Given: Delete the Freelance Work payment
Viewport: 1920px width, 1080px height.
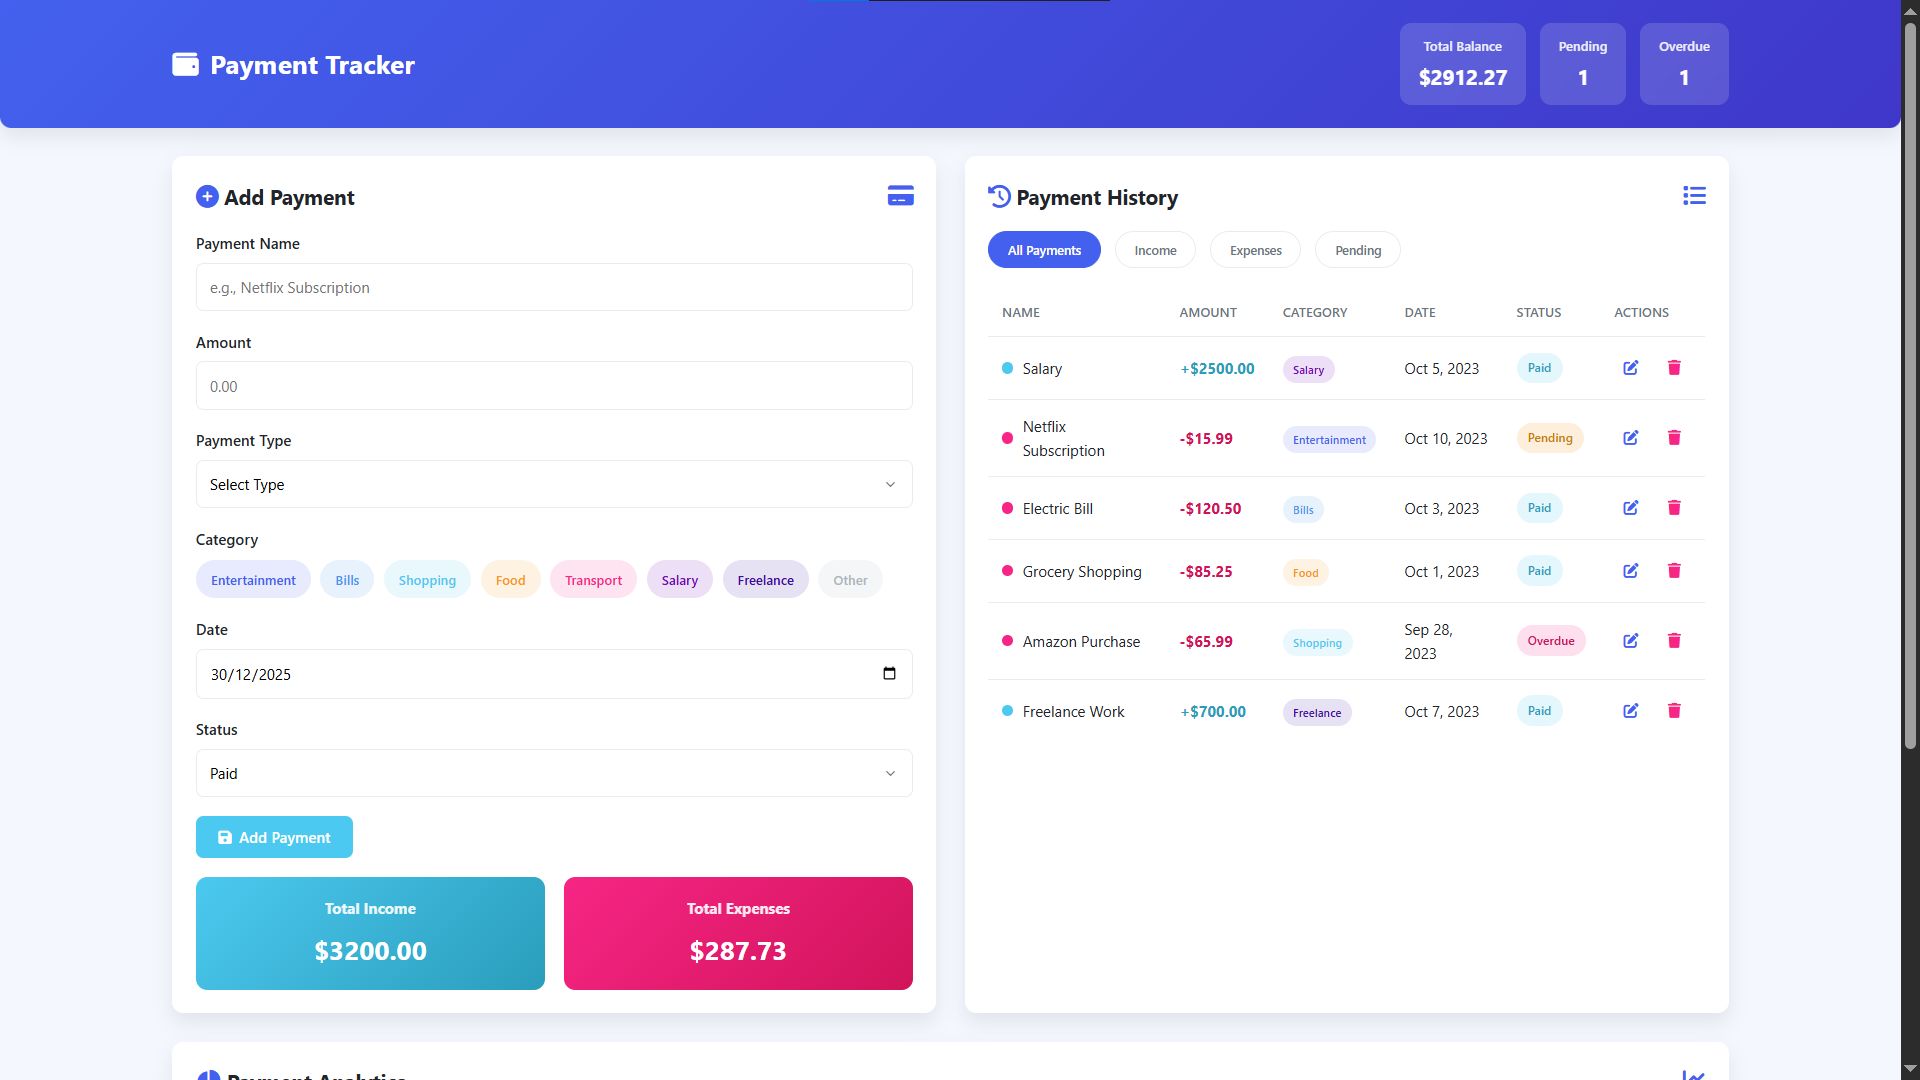Looking at the screenshot, I should (x=1674, y=711).
